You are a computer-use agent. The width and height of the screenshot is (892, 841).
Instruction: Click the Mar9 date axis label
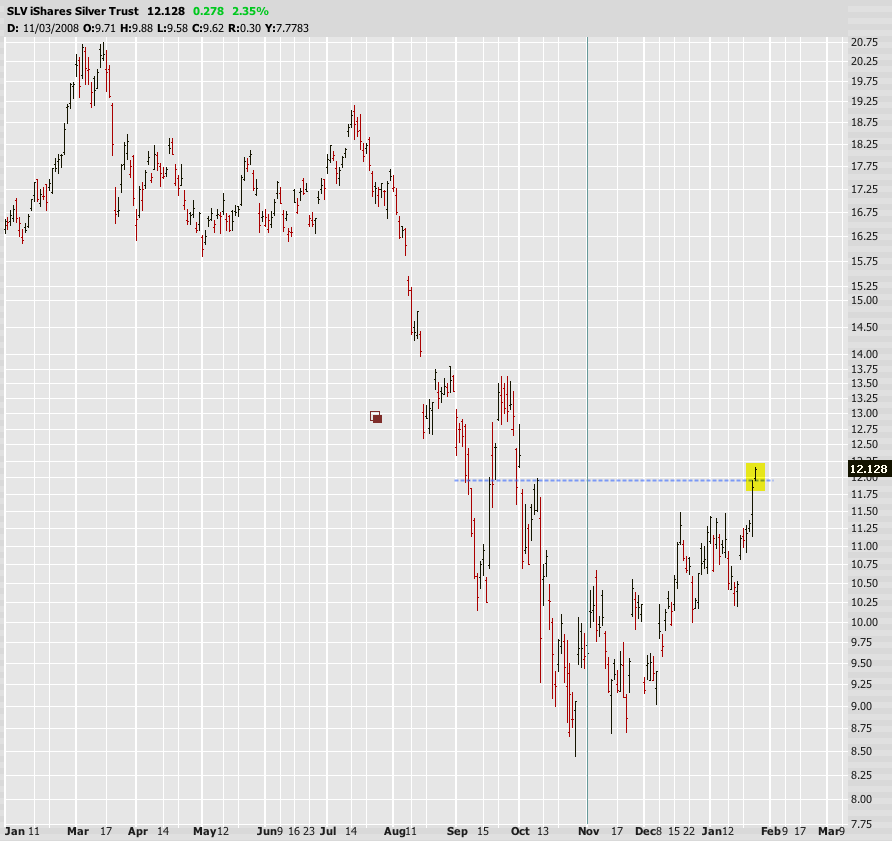[x=831, y=831]
